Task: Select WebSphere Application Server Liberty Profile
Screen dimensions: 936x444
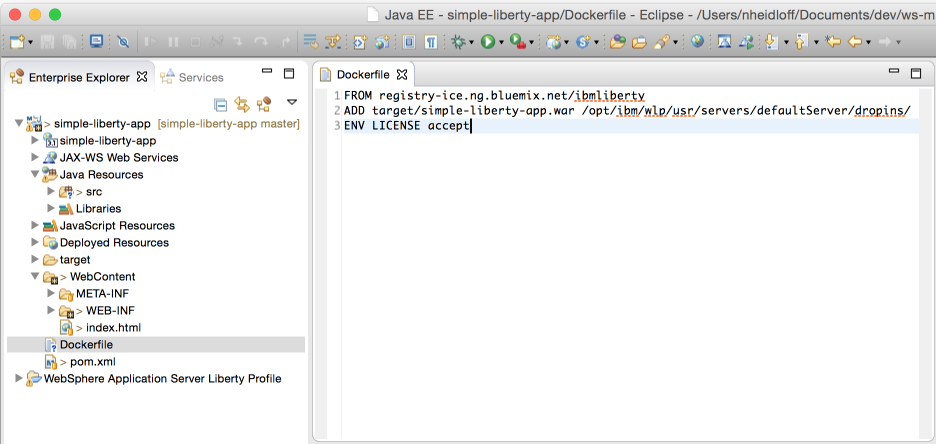Action: (x=162, y=379)
